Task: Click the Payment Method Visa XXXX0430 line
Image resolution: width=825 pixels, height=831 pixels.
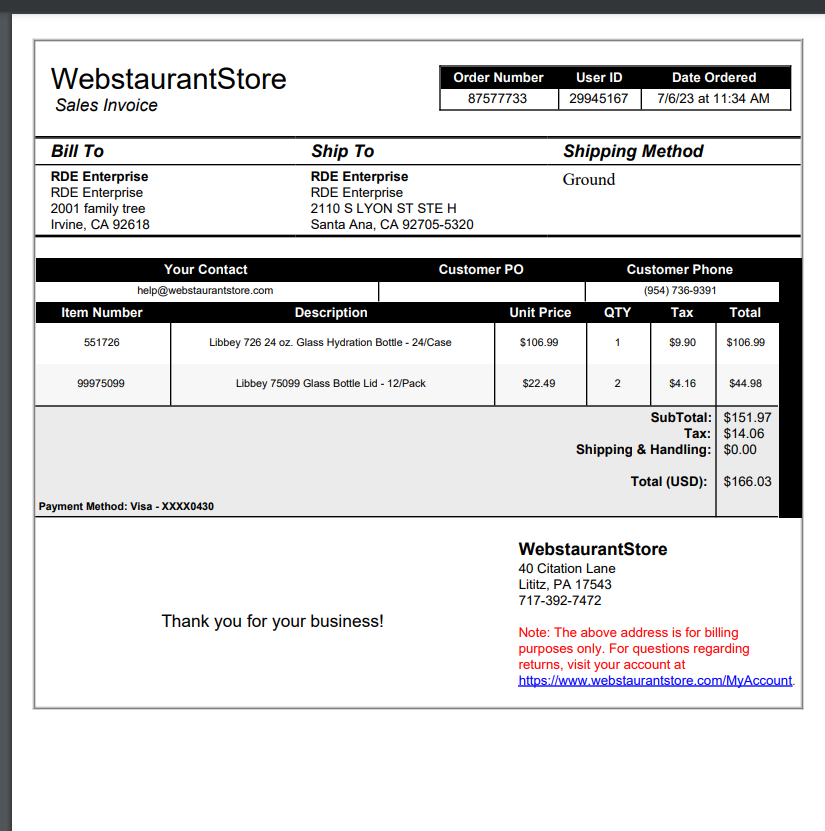Action: tap(126, 506)
